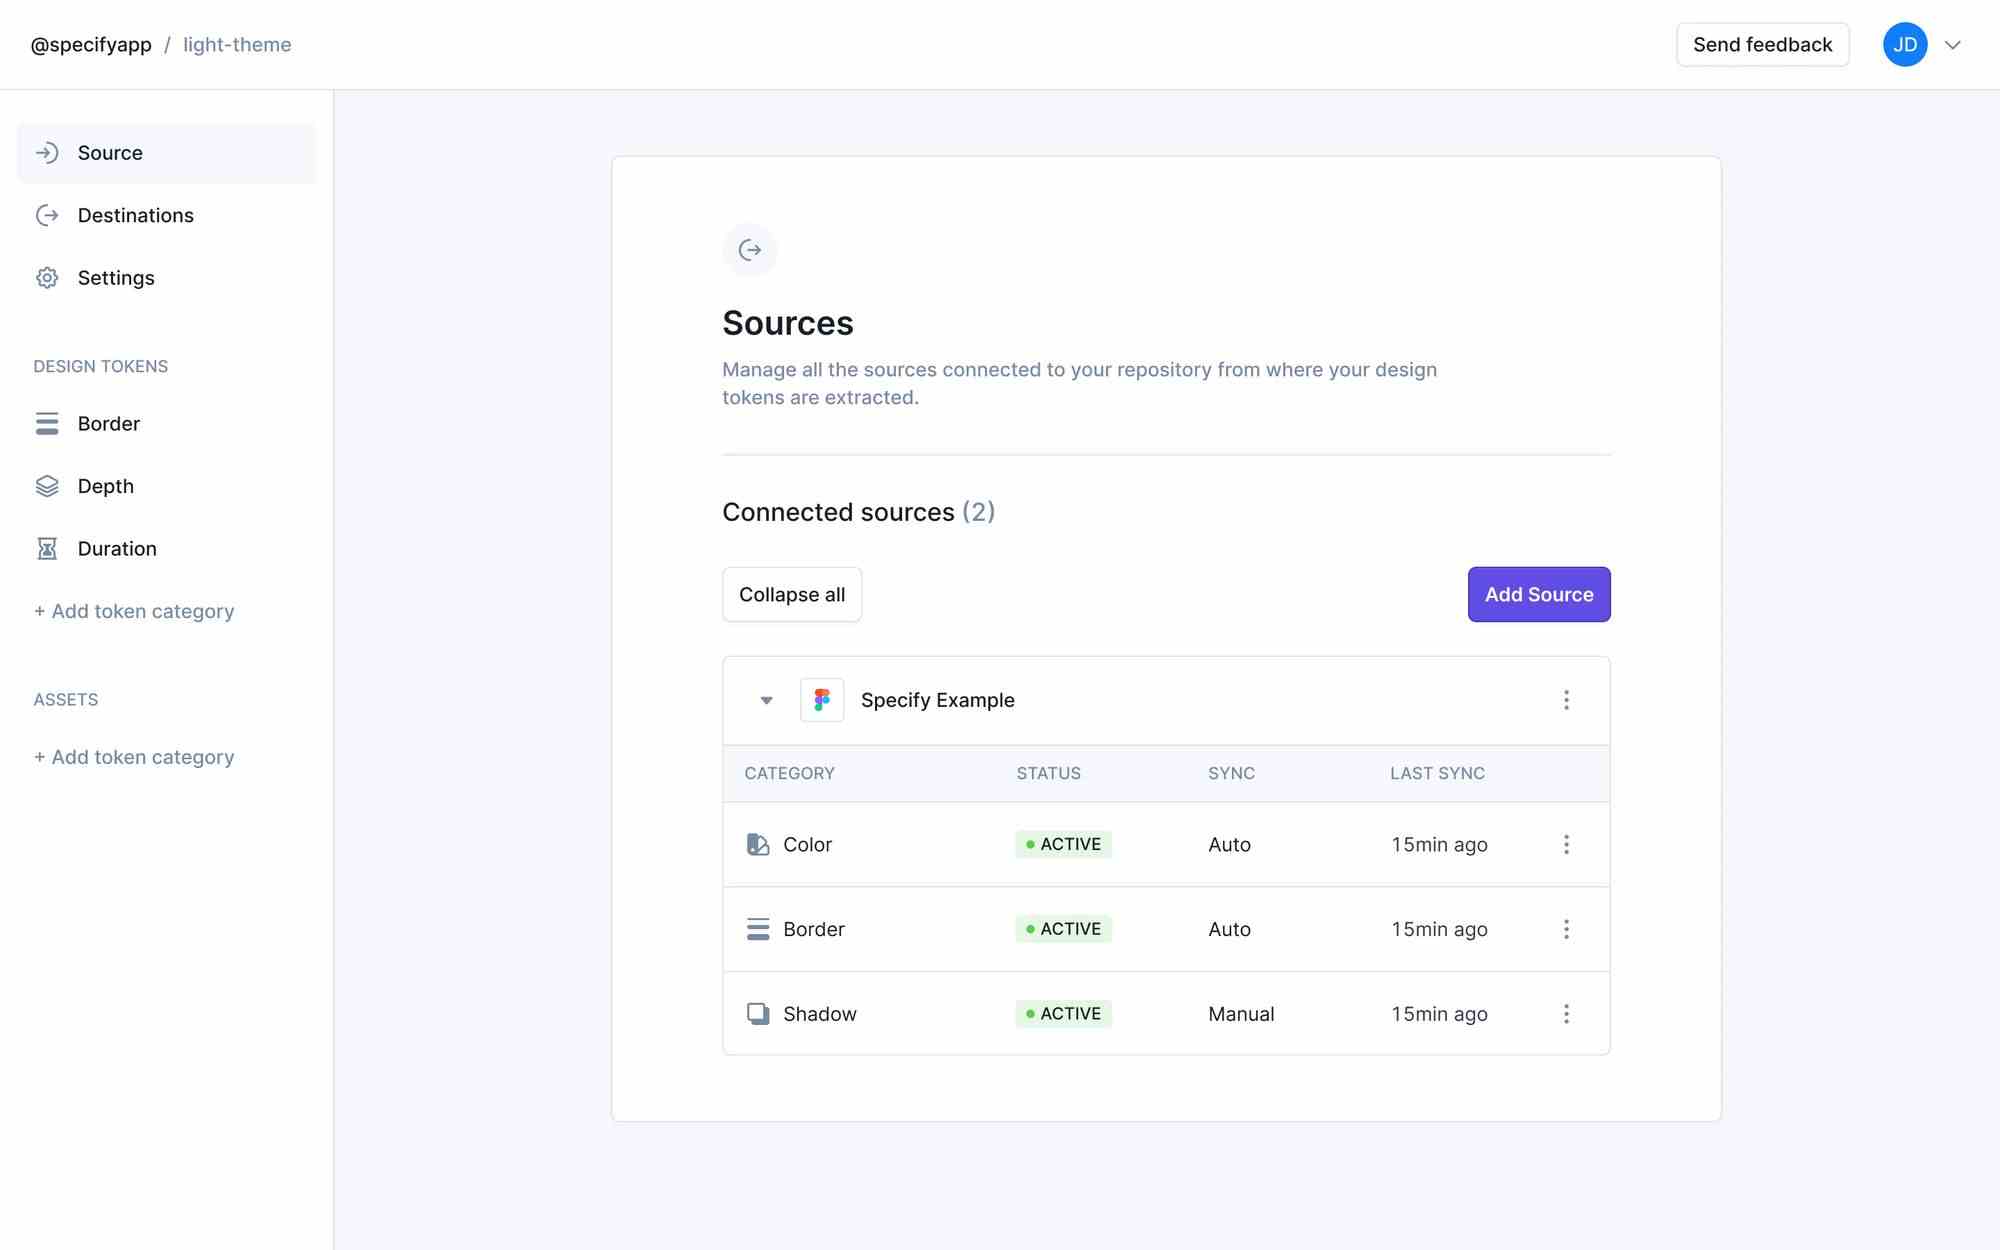The image size is (2000, 1250).
Task: Click the Color category name
Action: 807,845
